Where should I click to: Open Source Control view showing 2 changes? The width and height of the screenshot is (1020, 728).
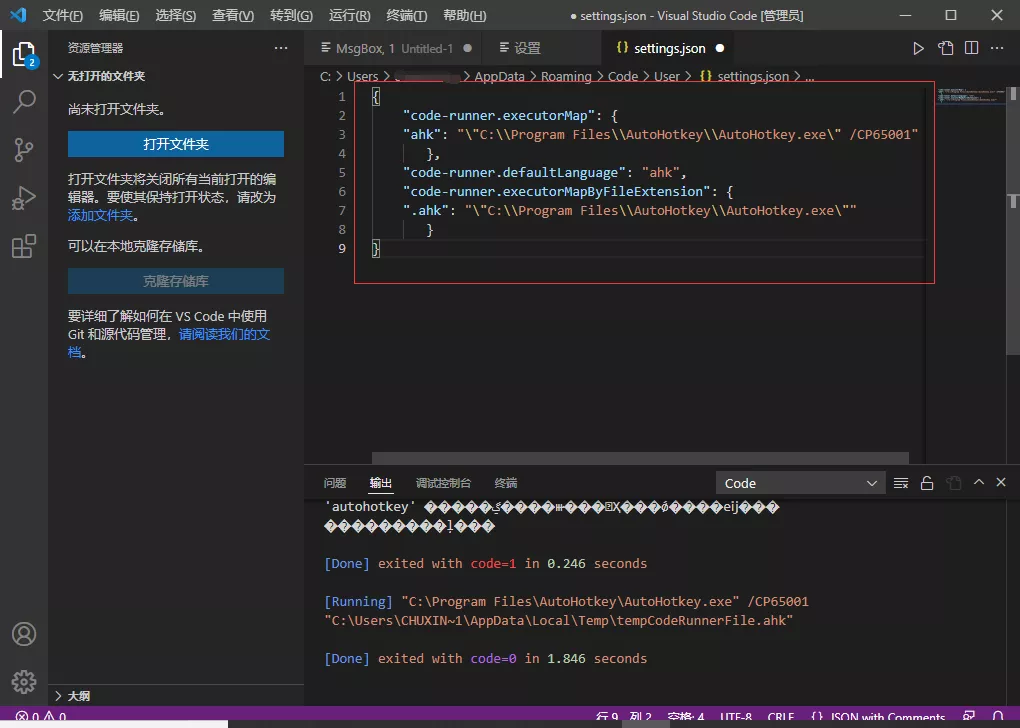tap(25, 147)
